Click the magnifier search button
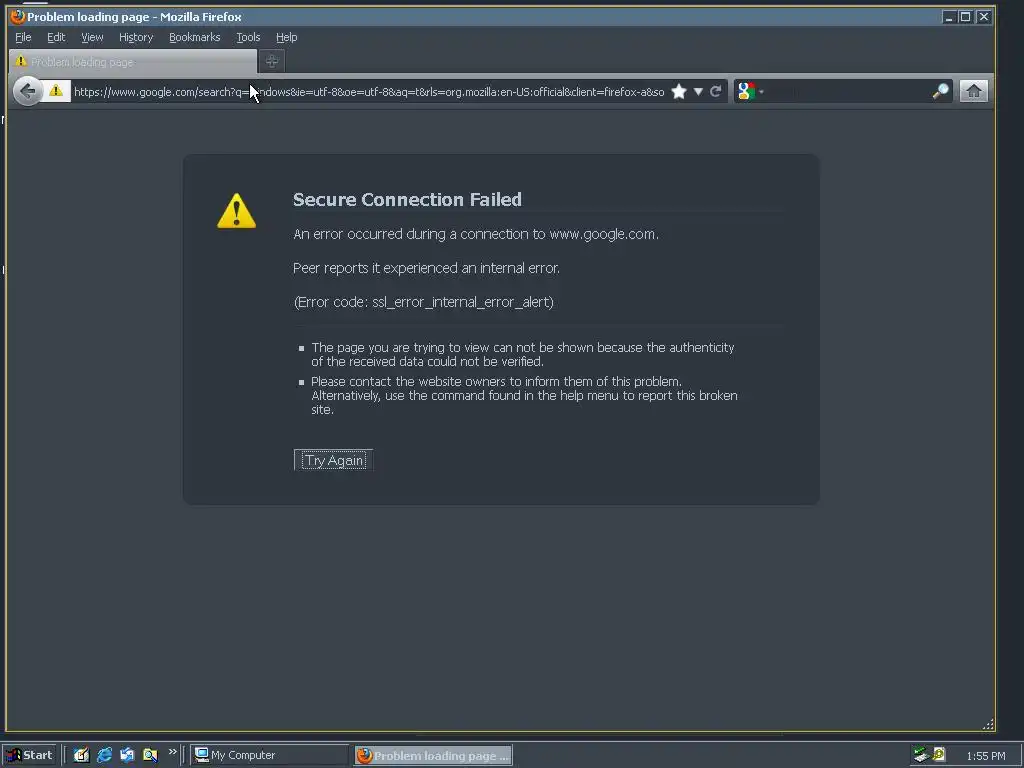 tap(940, 91)
